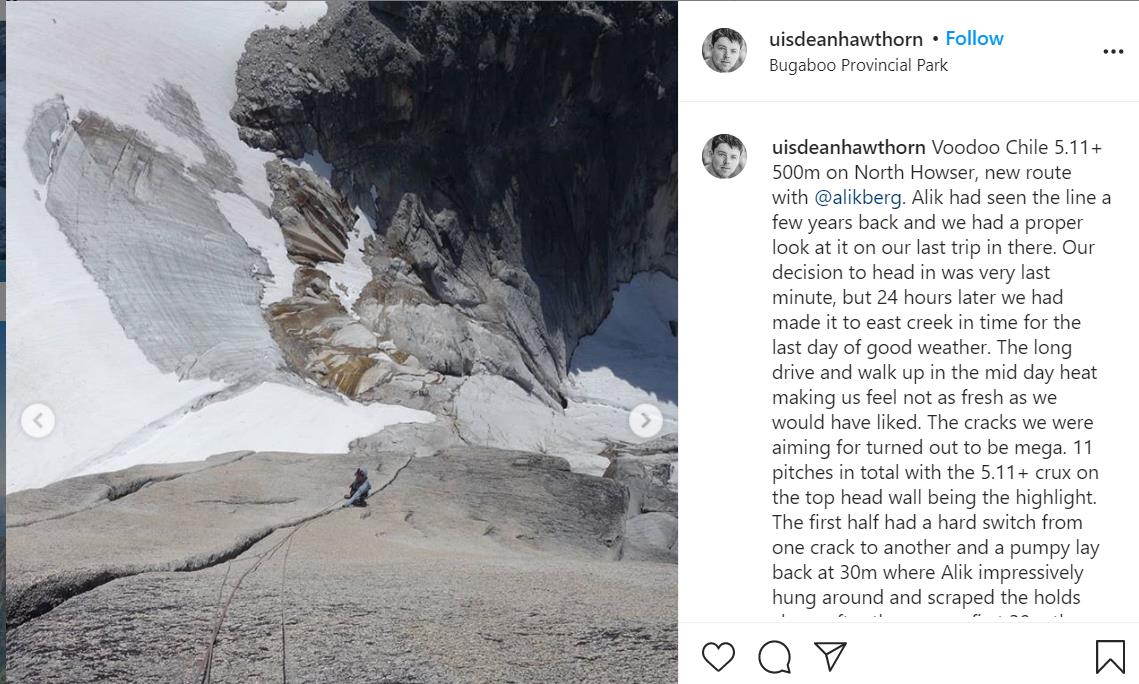Open the Bugaboo Provincial Park location page
The height and width of the screenshot is (684, 1139).
coord(858,64)
